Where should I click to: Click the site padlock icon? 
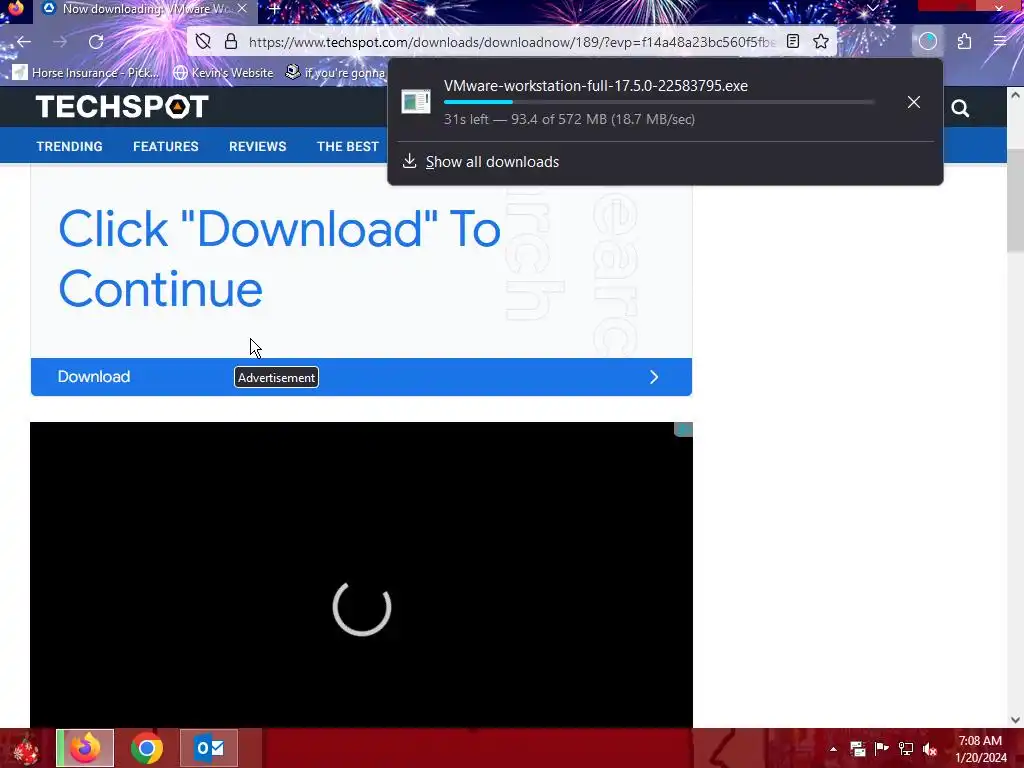(x=231, y=42)
